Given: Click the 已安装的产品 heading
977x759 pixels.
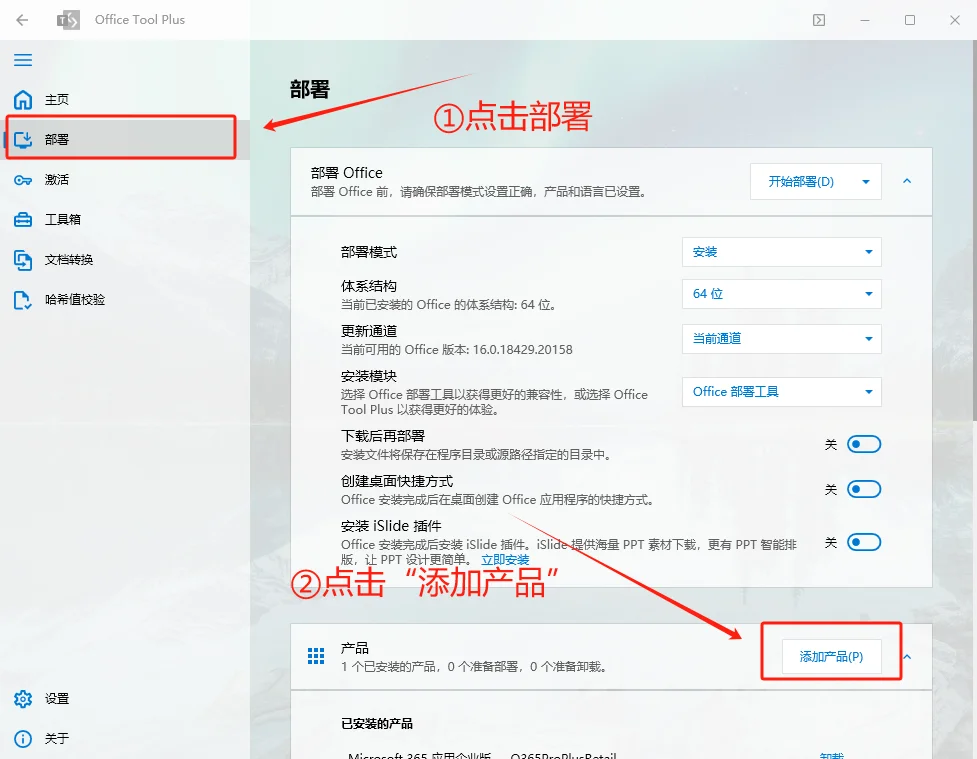Looking at the screenshot, I should click(x=377, y=723).
